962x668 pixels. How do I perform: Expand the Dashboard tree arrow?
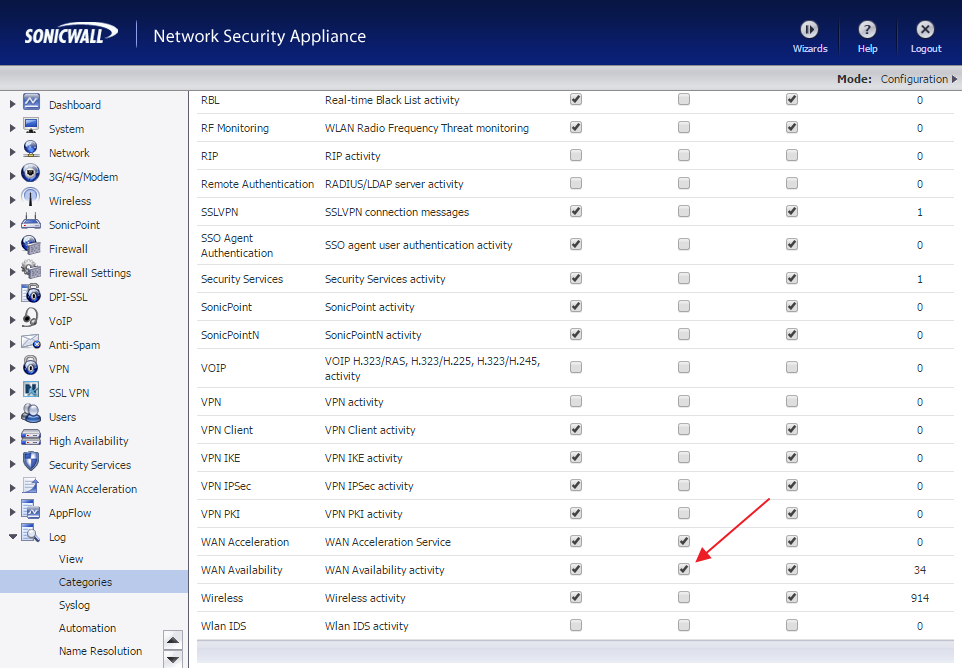[12, 104]
